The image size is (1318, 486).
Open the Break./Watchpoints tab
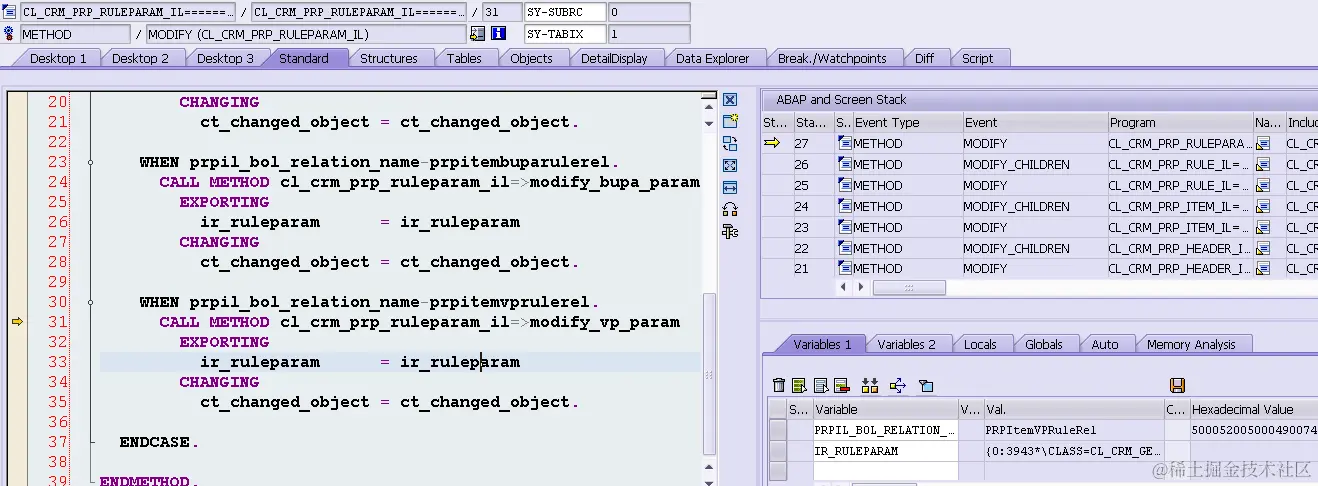click(832, 58)
